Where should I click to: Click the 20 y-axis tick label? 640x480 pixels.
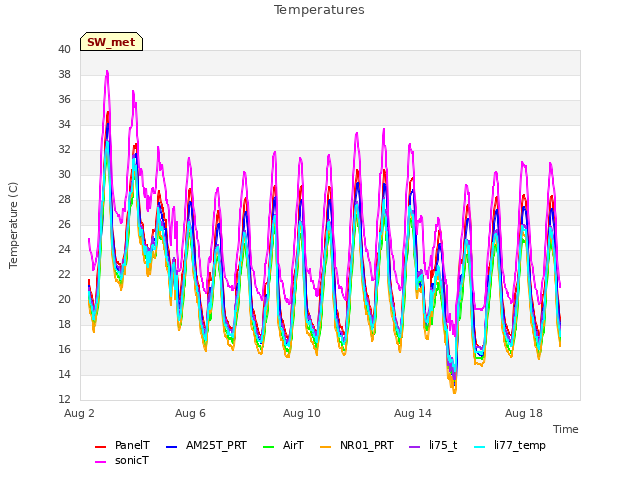pyautogui.click(x=64, y=299)
